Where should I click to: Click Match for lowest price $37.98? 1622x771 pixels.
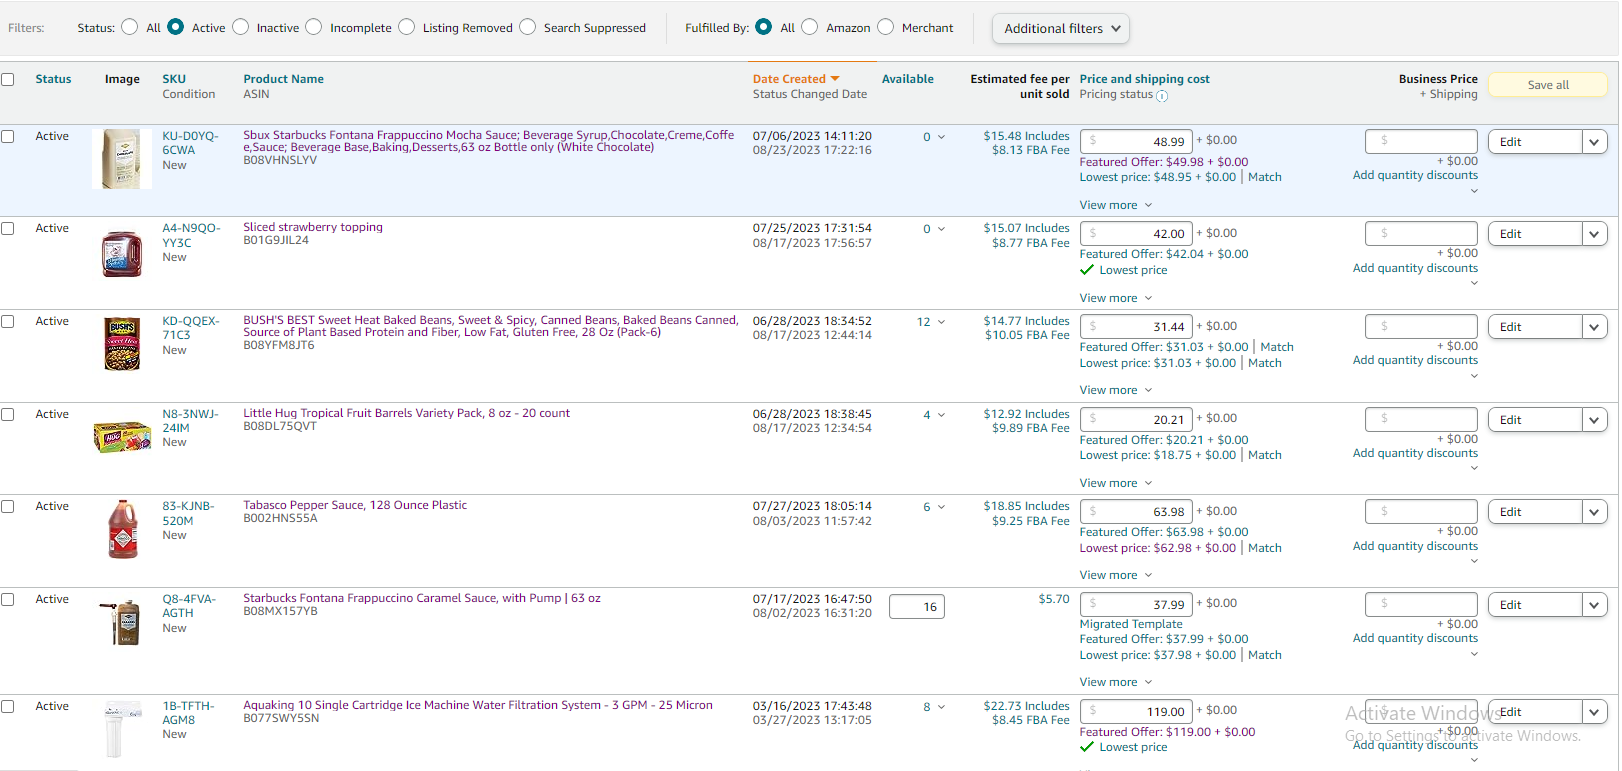[1264, 655]
